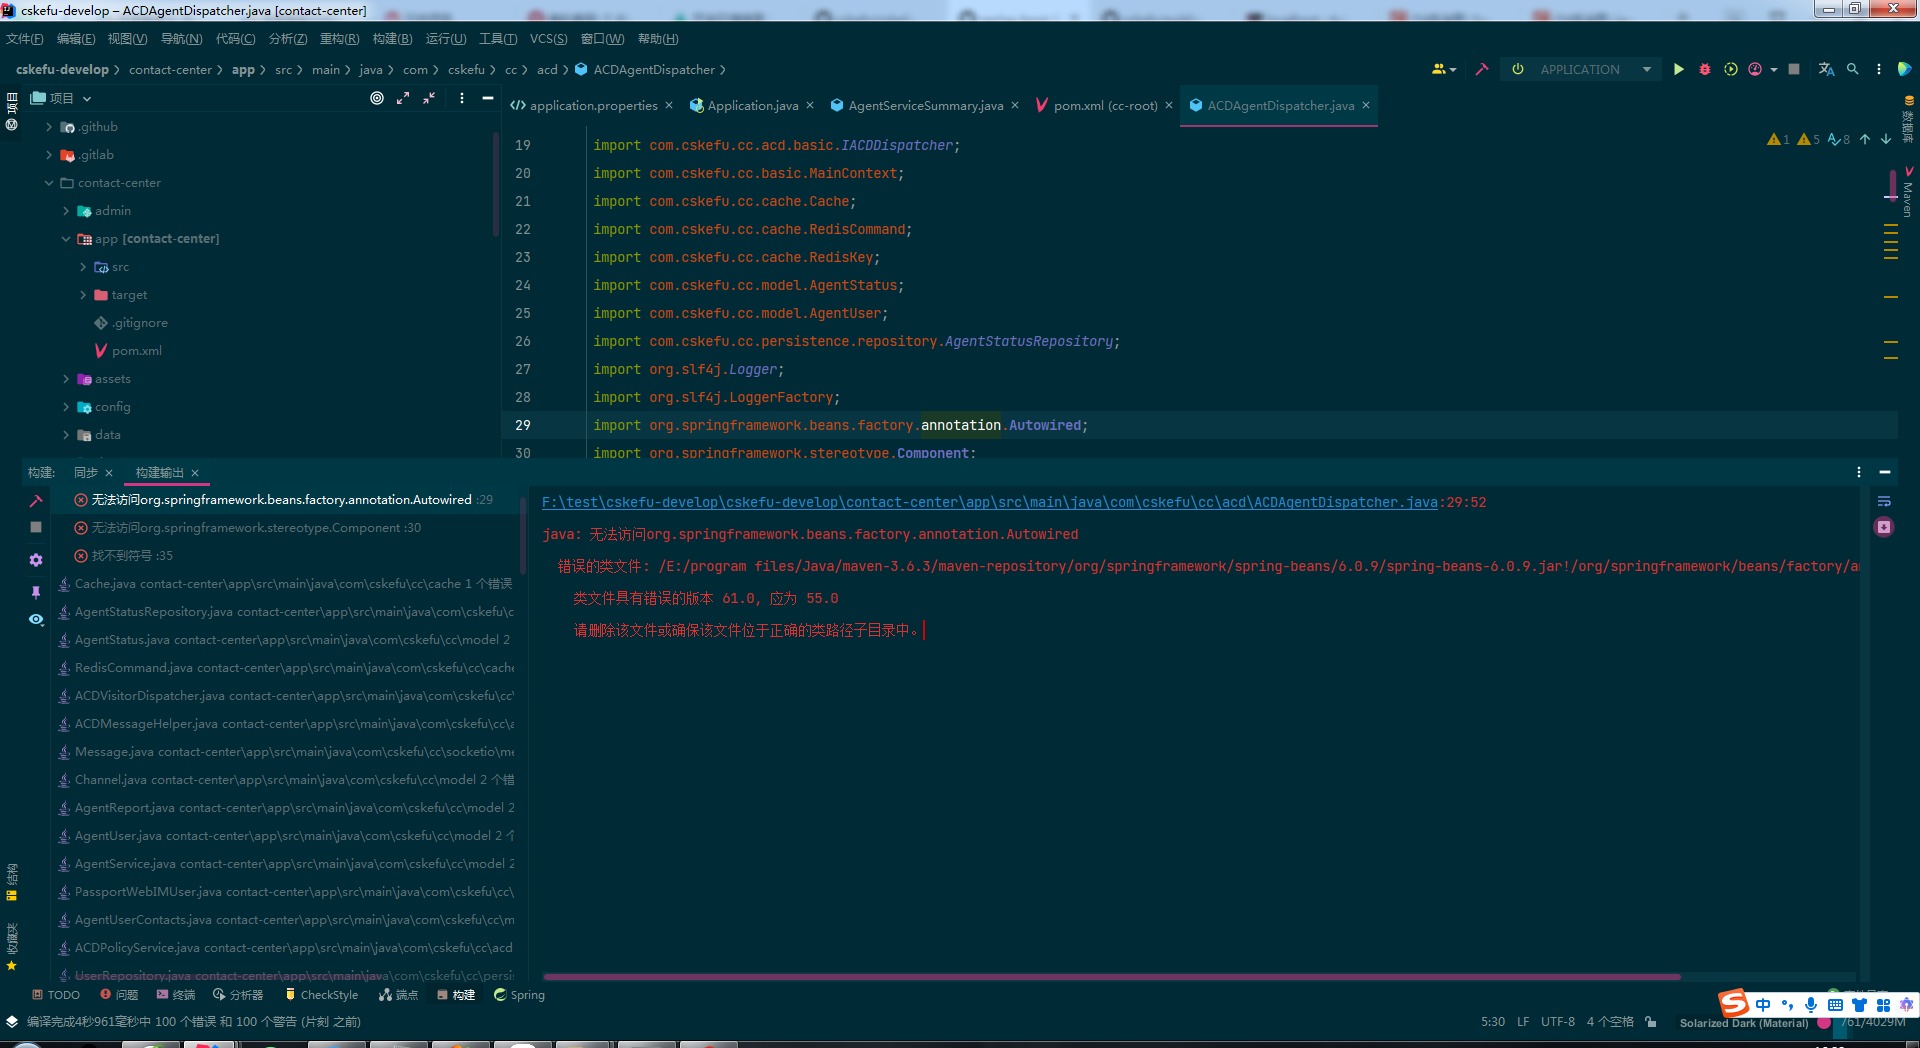Start the debugger with the bug icon
The height and width of the screenshot is (1048, 1920).
1705,69
